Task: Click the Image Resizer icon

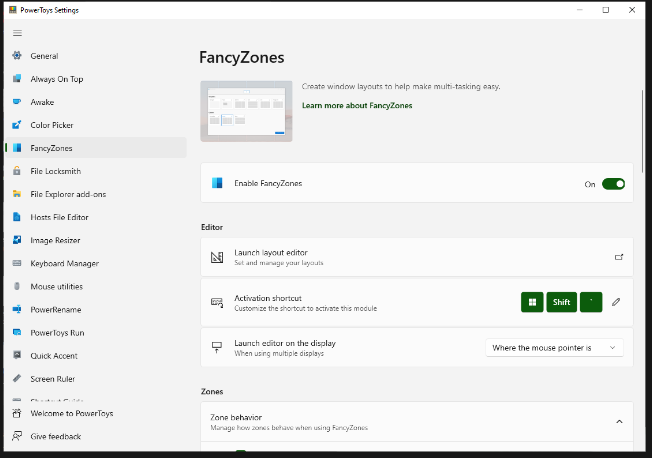Action: click(x=17, y=240)
